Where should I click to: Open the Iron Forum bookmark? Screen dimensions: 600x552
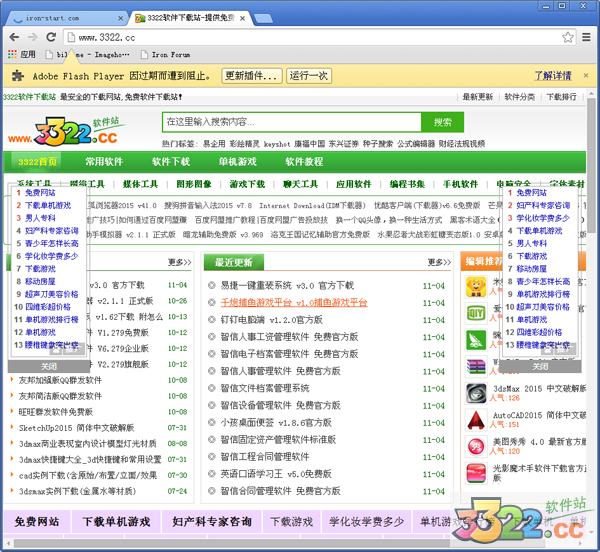point(165,55)
